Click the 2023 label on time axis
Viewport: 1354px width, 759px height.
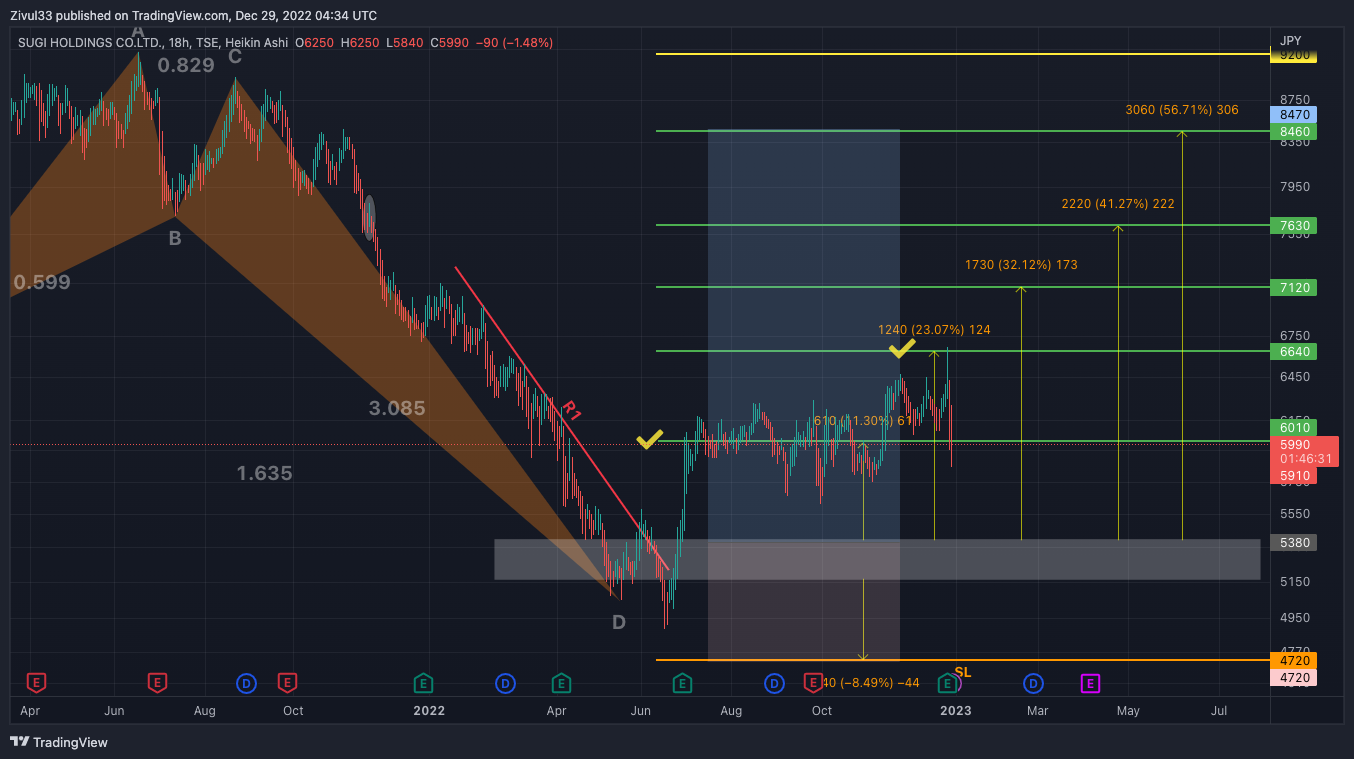pos(955,711)
